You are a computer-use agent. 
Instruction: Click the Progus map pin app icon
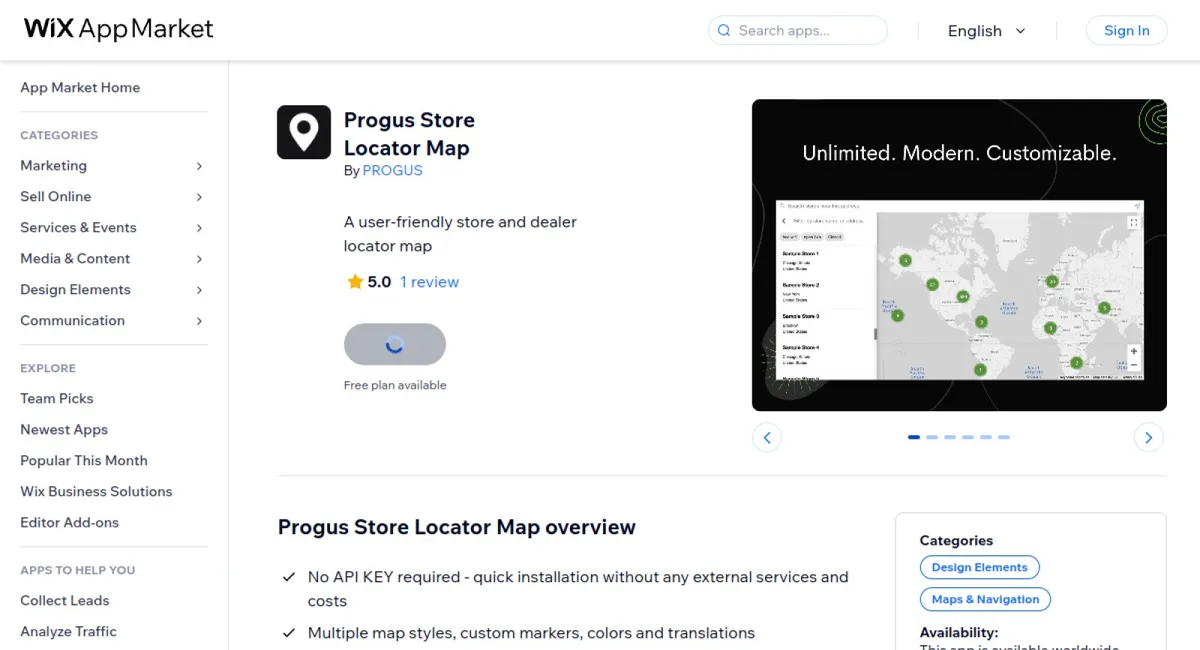click(304, 132)
